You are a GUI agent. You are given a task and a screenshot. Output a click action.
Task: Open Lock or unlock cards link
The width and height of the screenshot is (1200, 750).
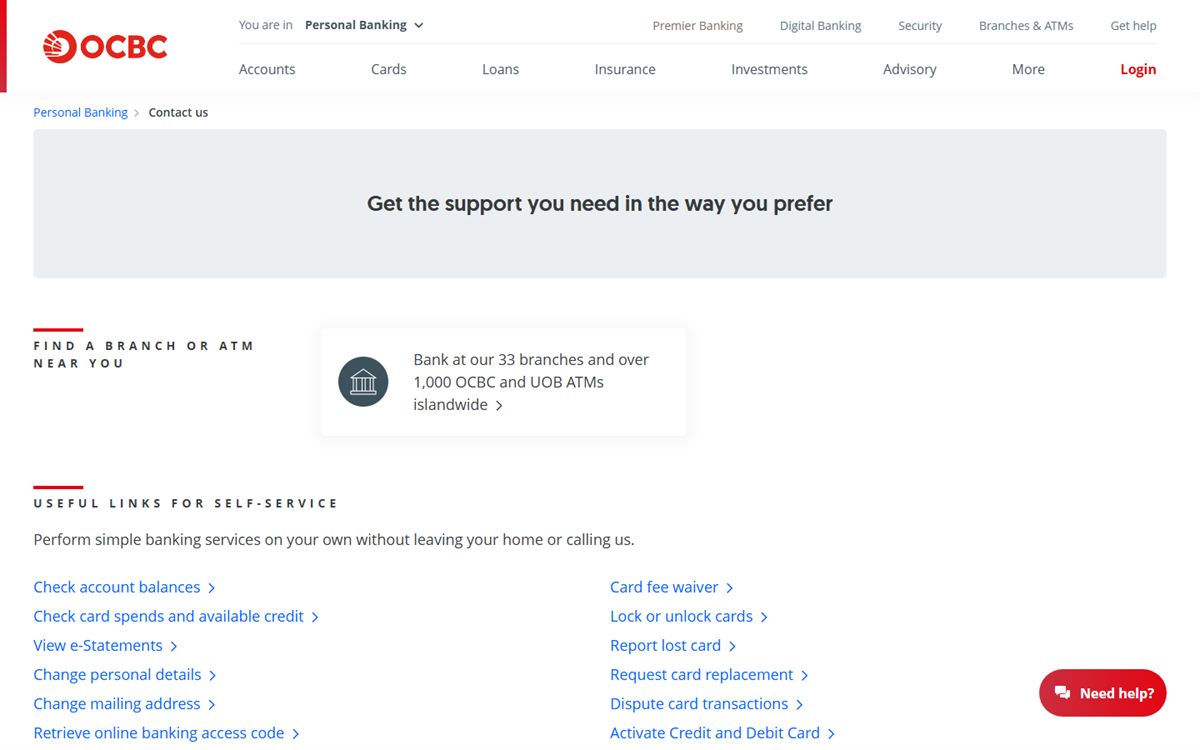click(x=689, y=616)
